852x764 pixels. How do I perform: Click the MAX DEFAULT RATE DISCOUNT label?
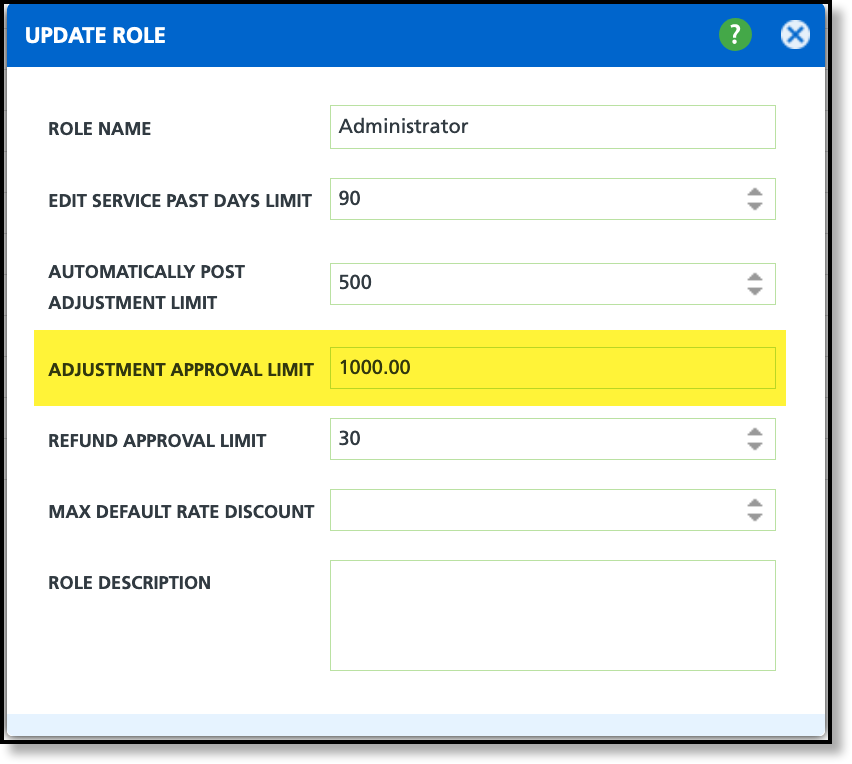tap(181, 511)
